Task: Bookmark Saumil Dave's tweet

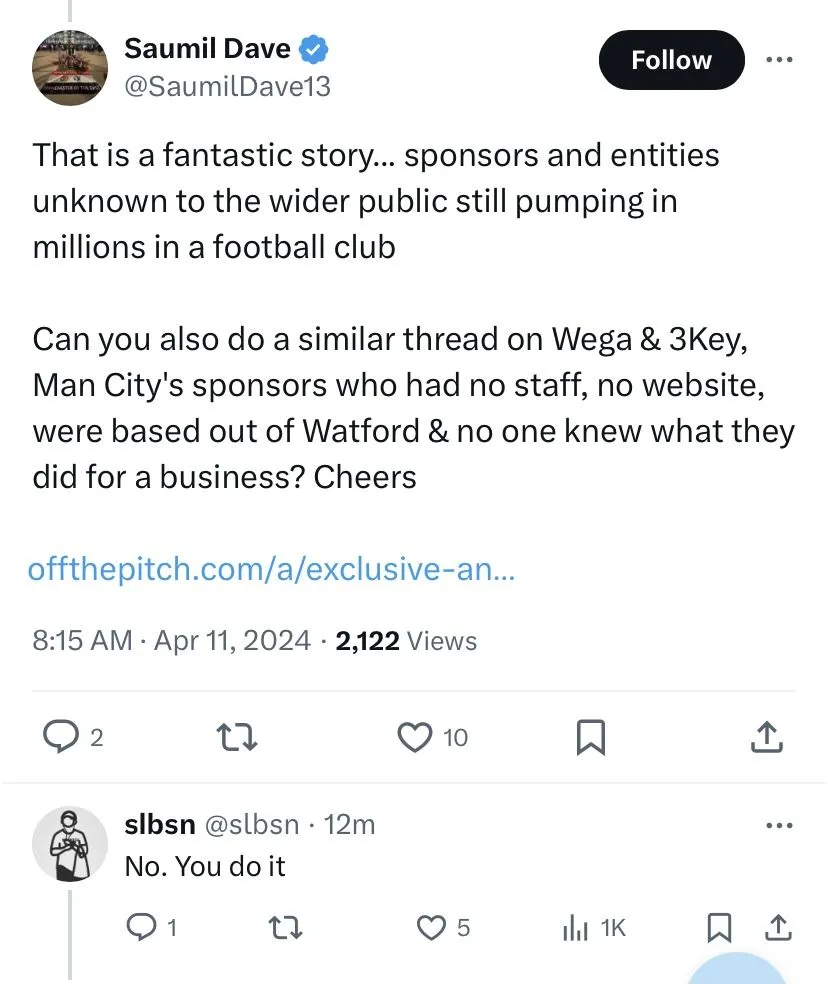Action: click(x=590, y=738)
